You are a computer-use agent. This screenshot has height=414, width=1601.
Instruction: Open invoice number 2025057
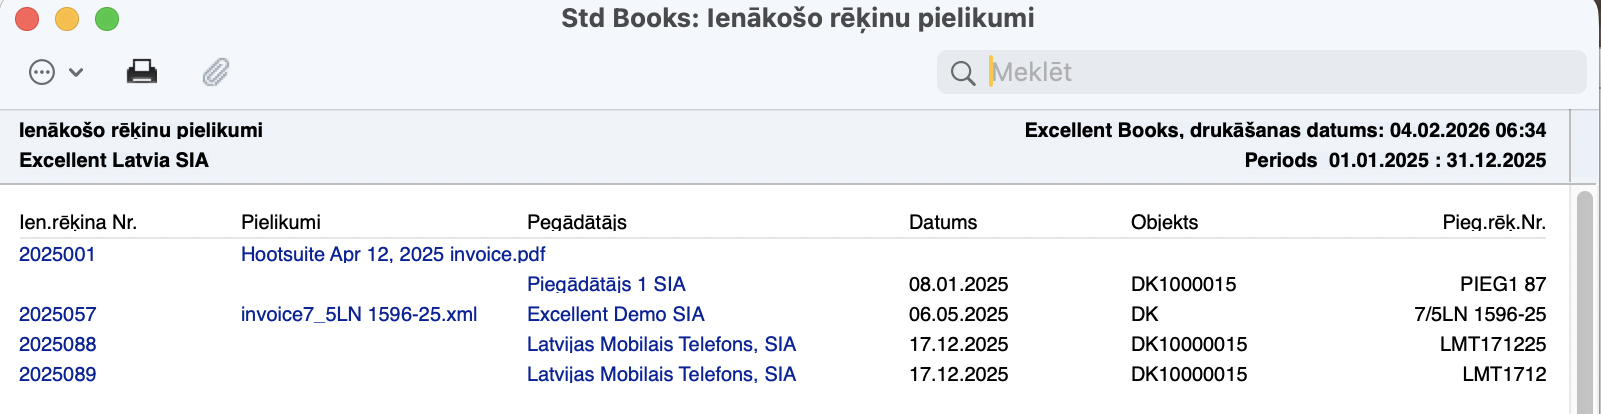pos(57,314)
